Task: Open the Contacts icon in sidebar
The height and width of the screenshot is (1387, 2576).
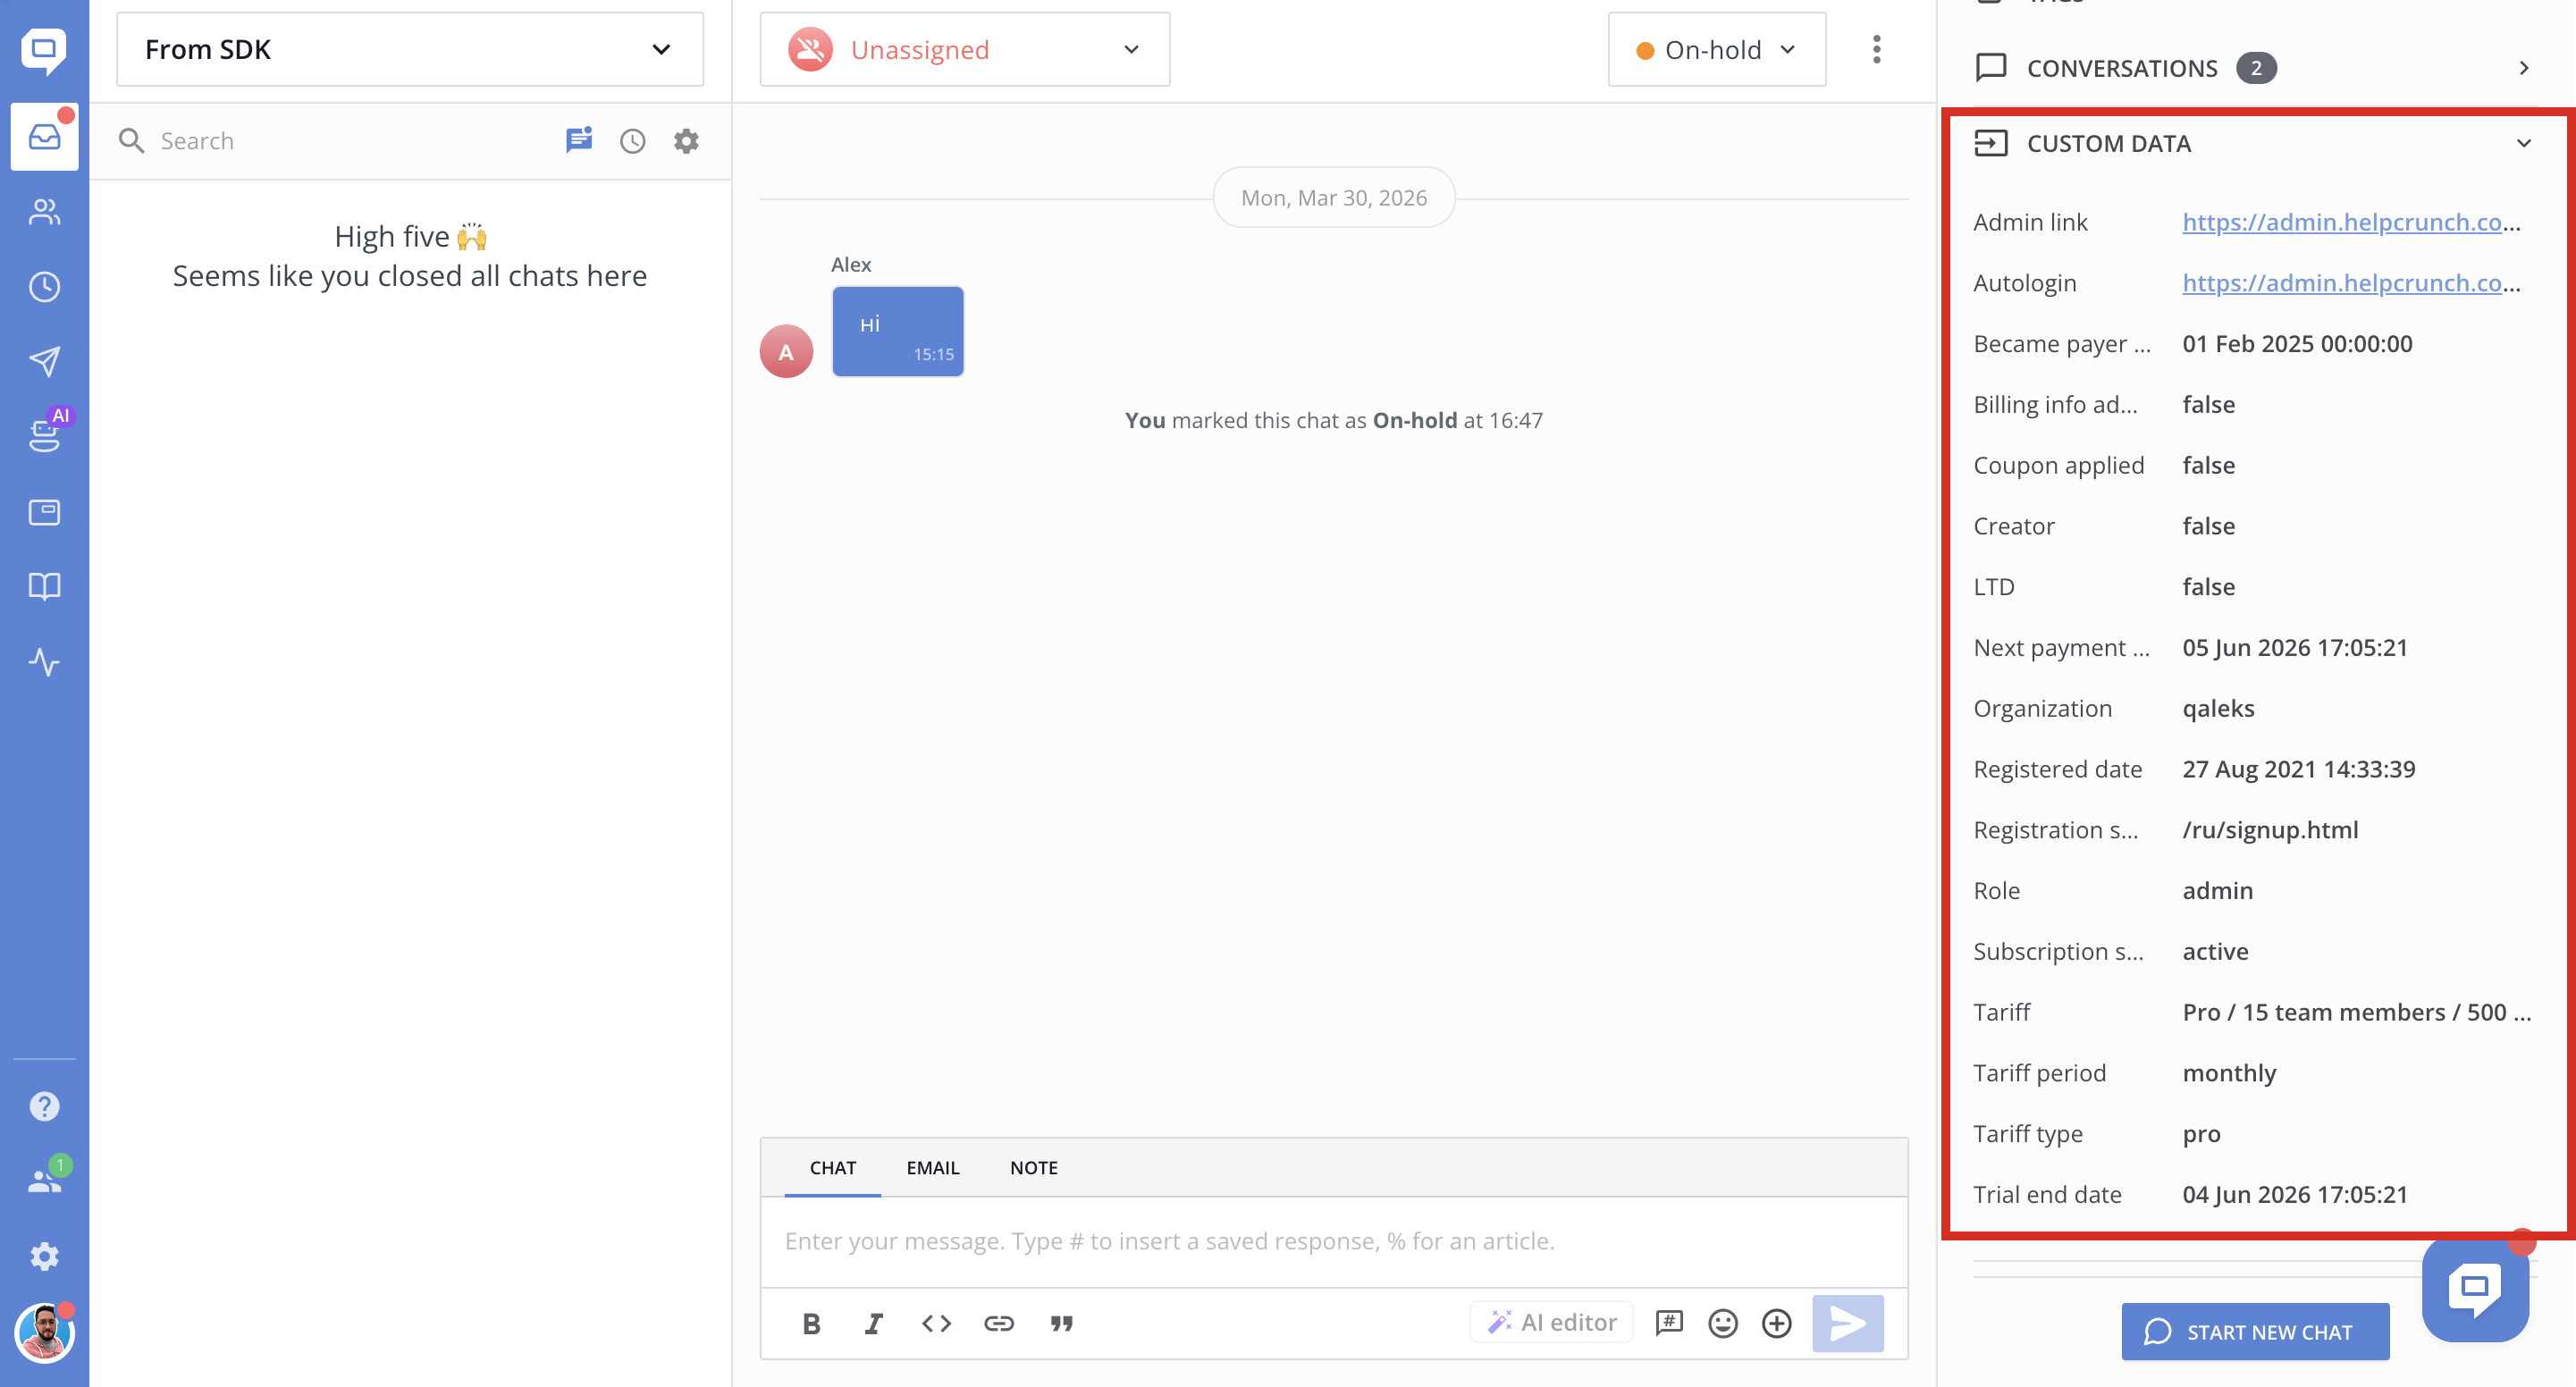Action: (44, 212)
